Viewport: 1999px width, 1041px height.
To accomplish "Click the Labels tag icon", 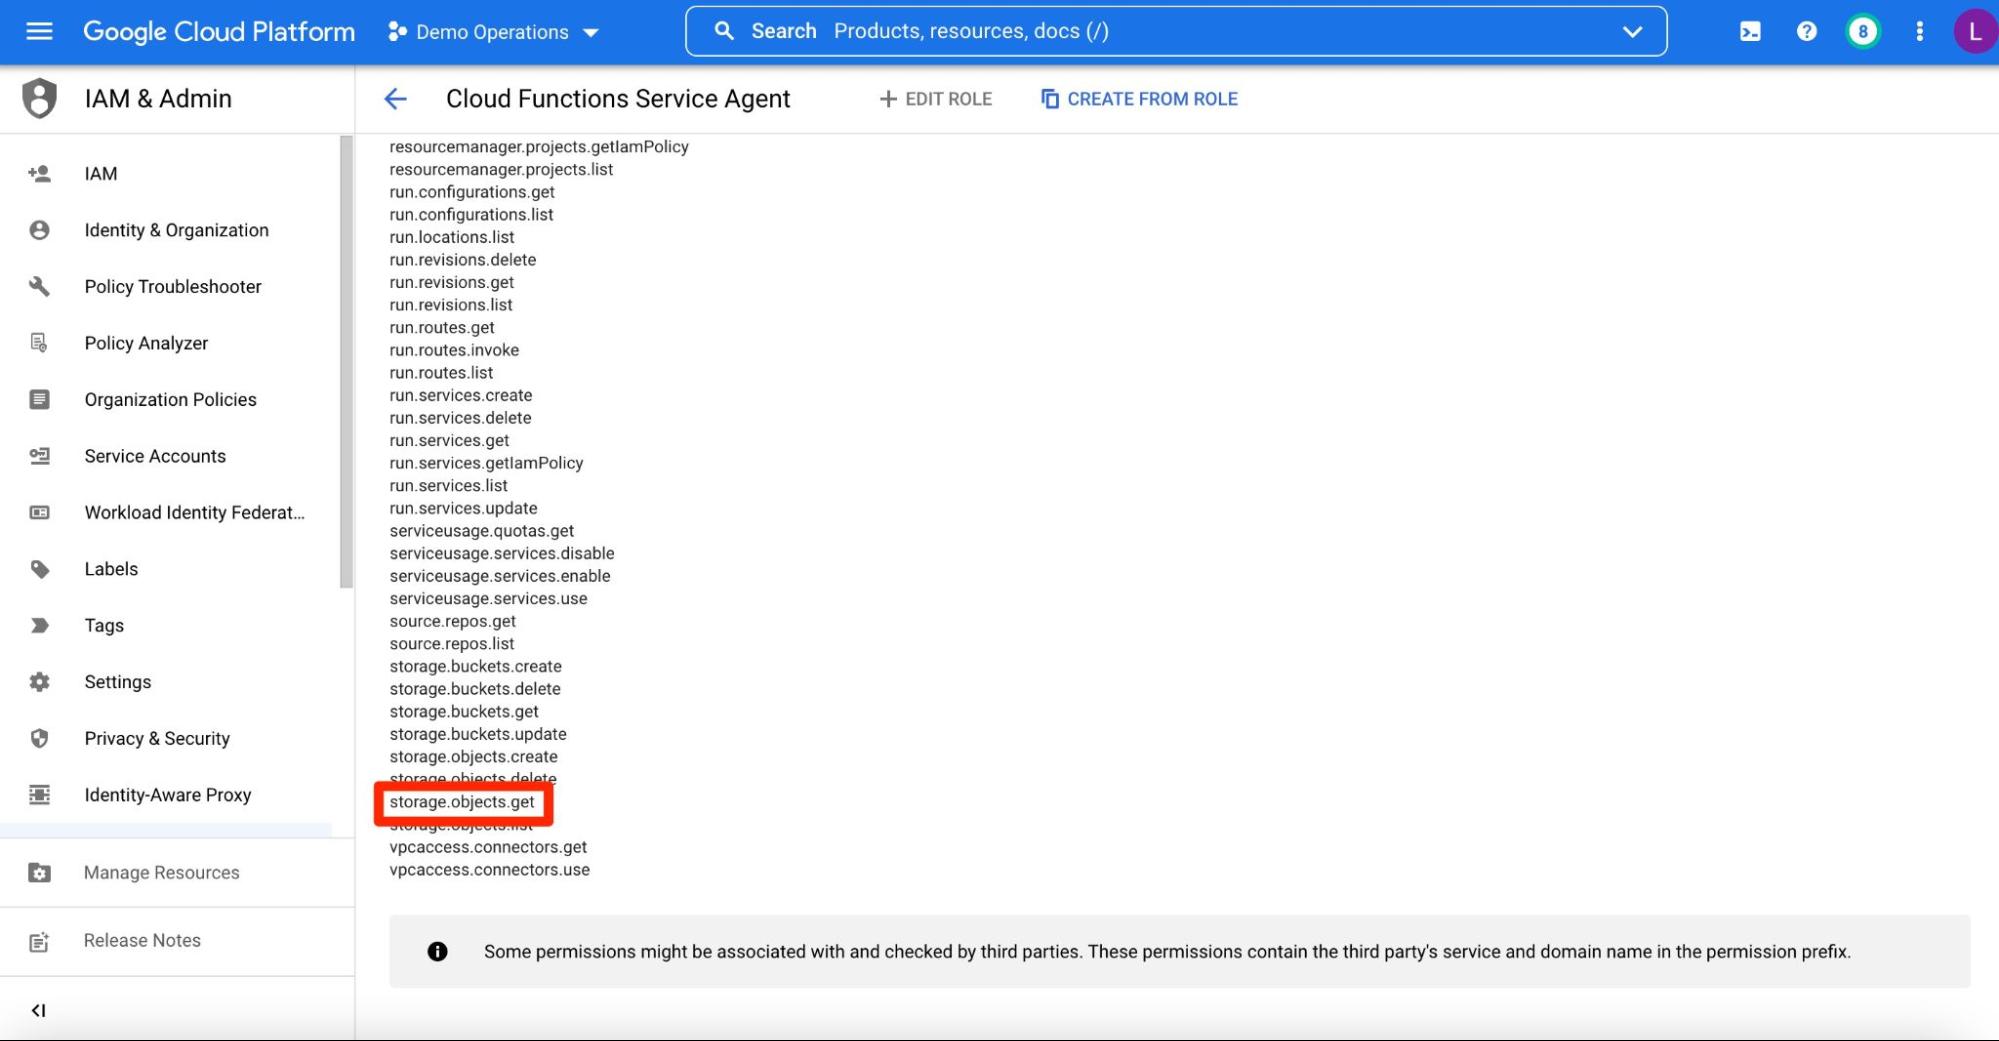I will 39,570.
